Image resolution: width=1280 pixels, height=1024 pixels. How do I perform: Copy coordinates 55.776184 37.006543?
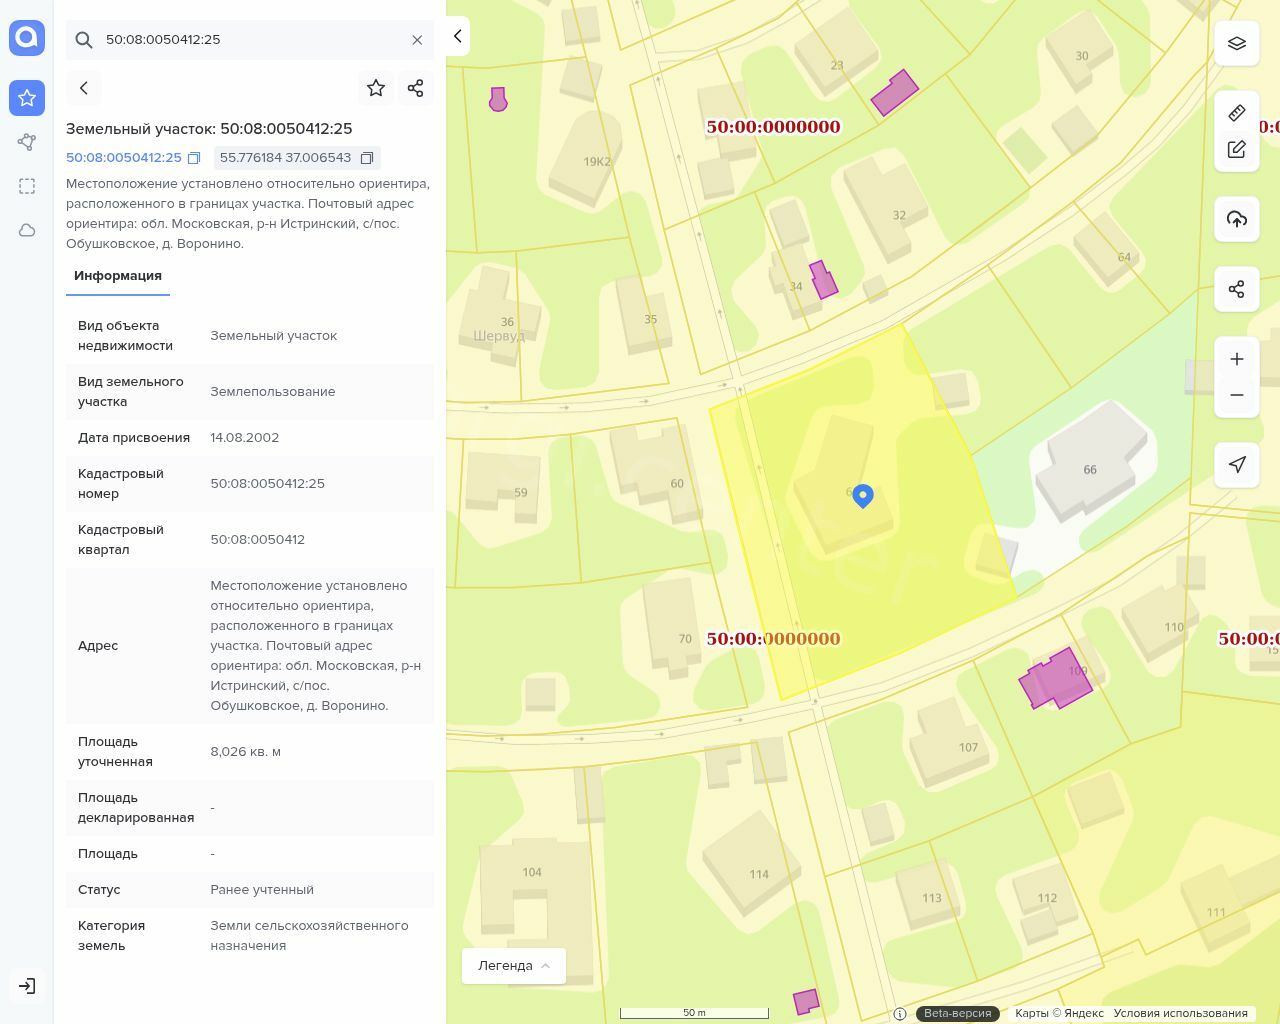(367, 158)
